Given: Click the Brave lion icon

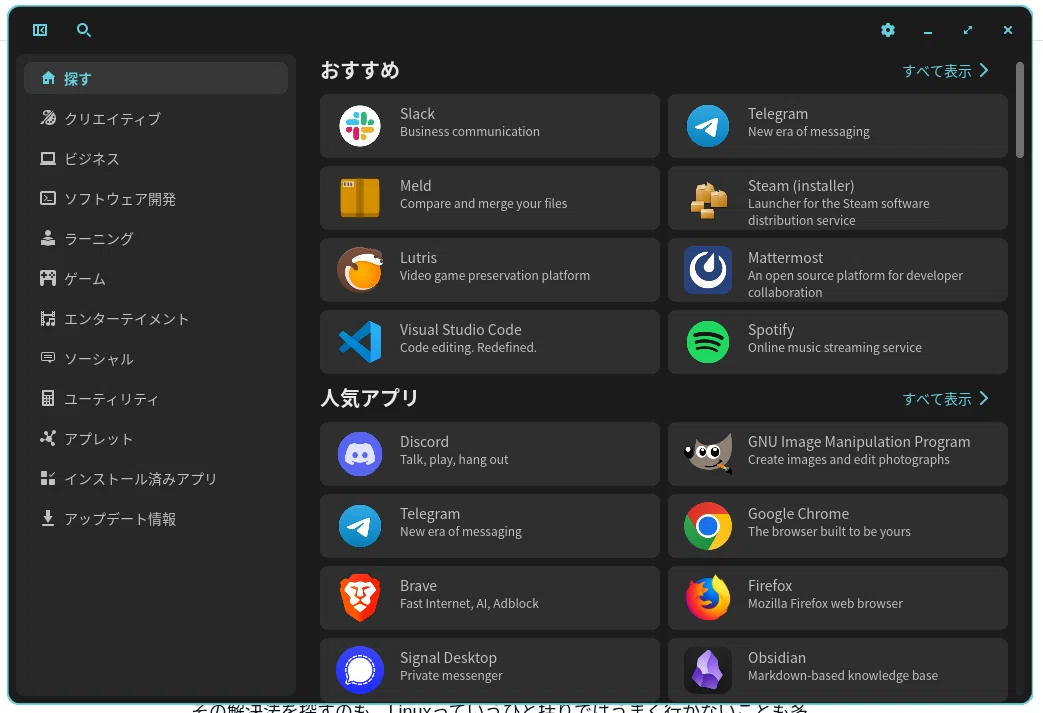Looking at the screenshot, I should (360, 597).
